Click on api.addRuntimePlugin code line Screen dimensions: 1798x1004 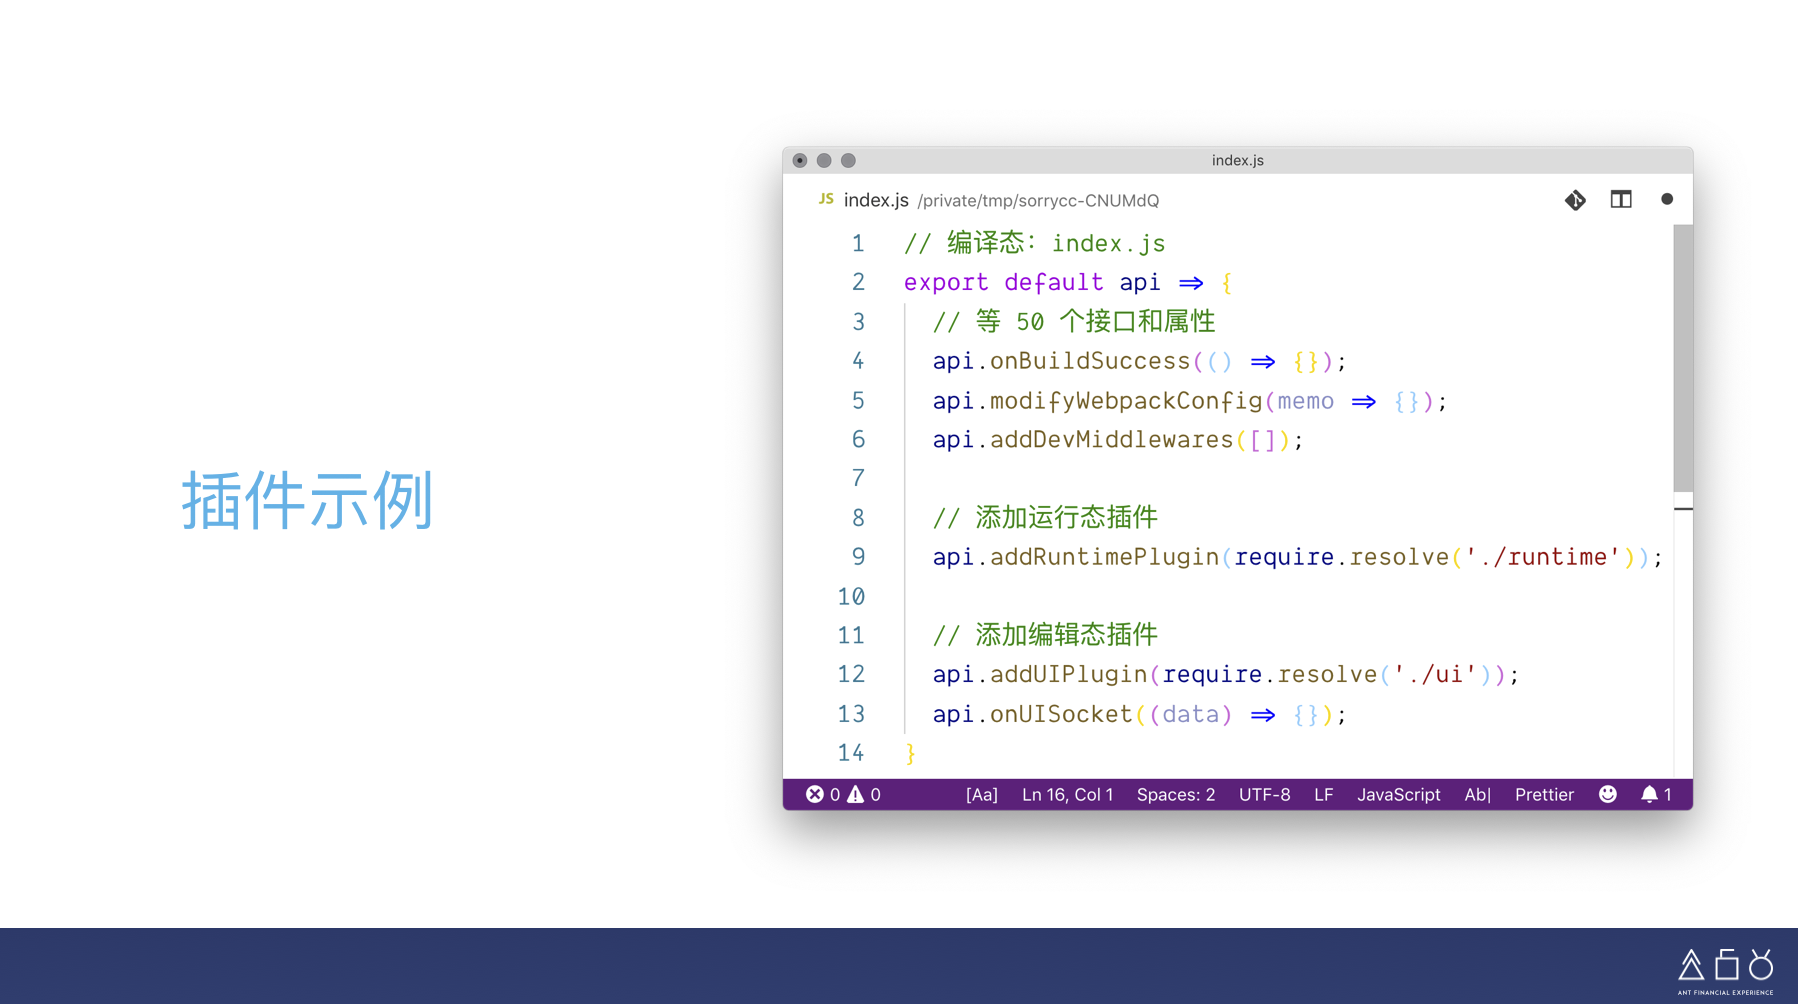(1298, 557)
